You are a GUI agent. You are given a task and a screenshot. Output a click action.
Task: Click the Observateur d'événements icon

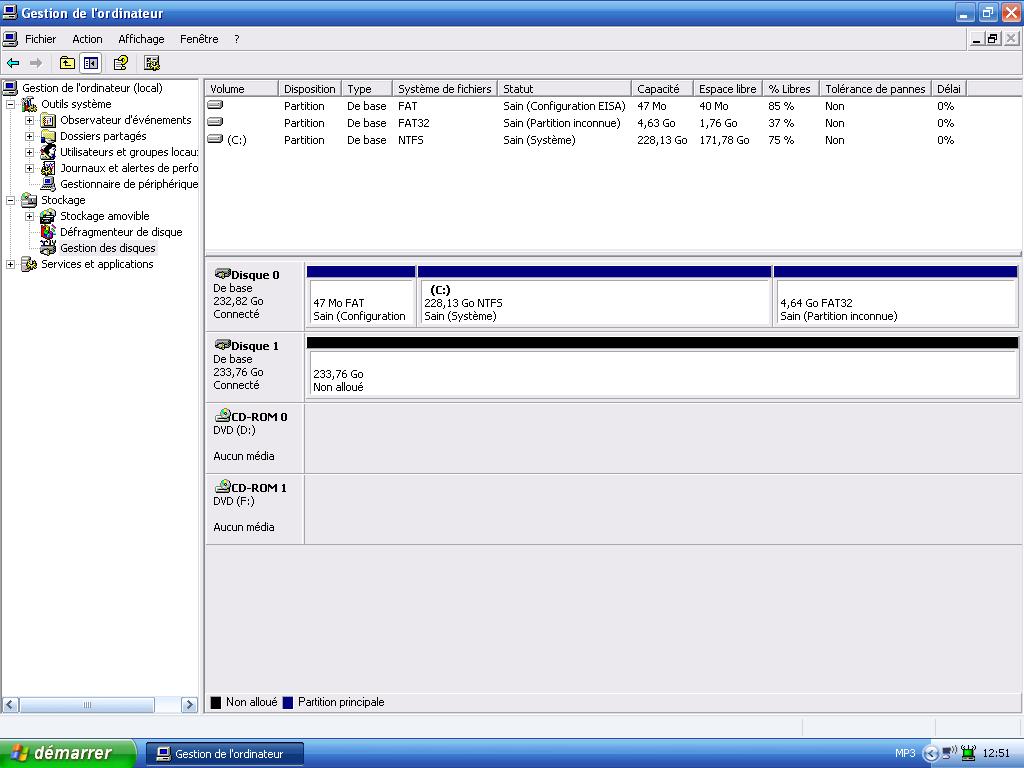coord(48,120)
